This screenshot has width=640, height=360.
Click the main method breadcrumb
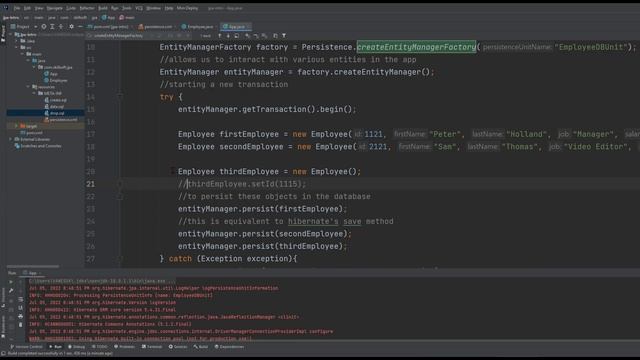[127, 18]
